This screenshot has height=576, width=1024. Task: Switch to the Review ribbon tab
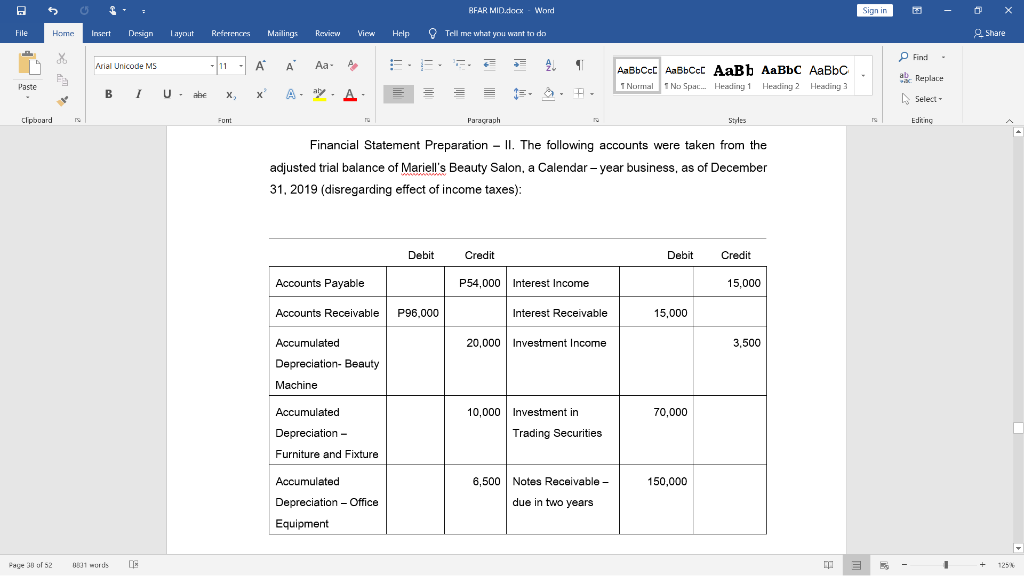(327, 32)
